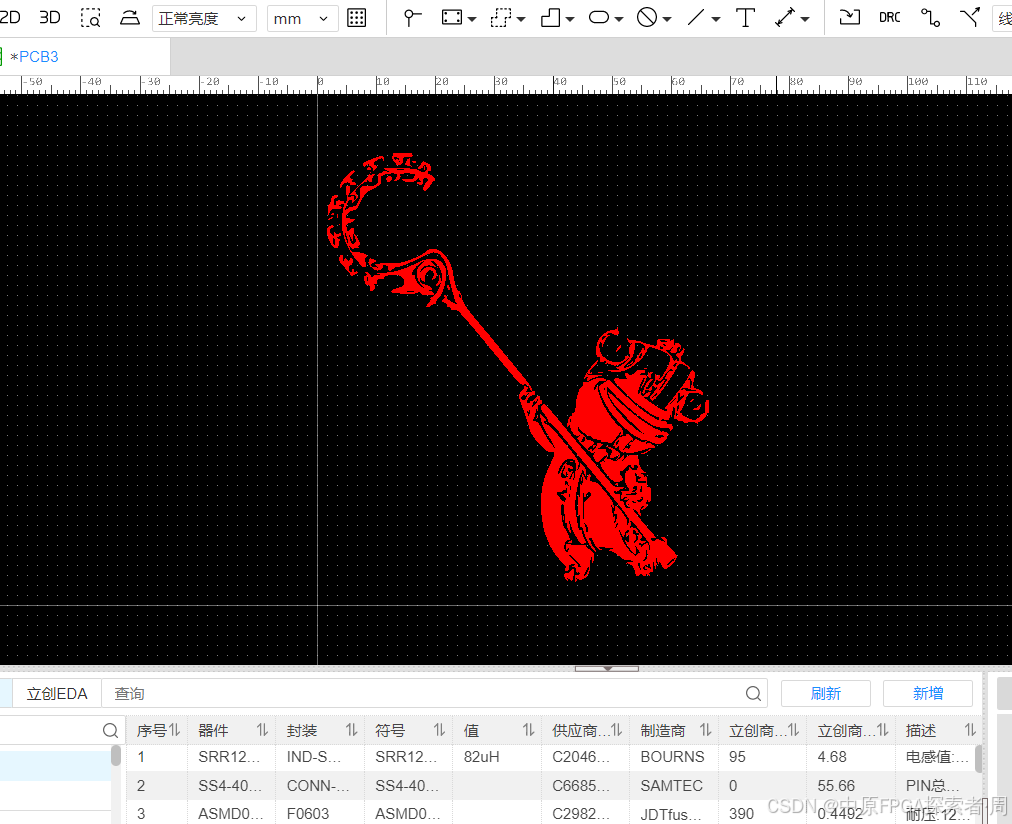This screenshot has height=824, width=1012.
Task: Open the brightness dropdown 正常亮度
Action: tap(204, 19)
